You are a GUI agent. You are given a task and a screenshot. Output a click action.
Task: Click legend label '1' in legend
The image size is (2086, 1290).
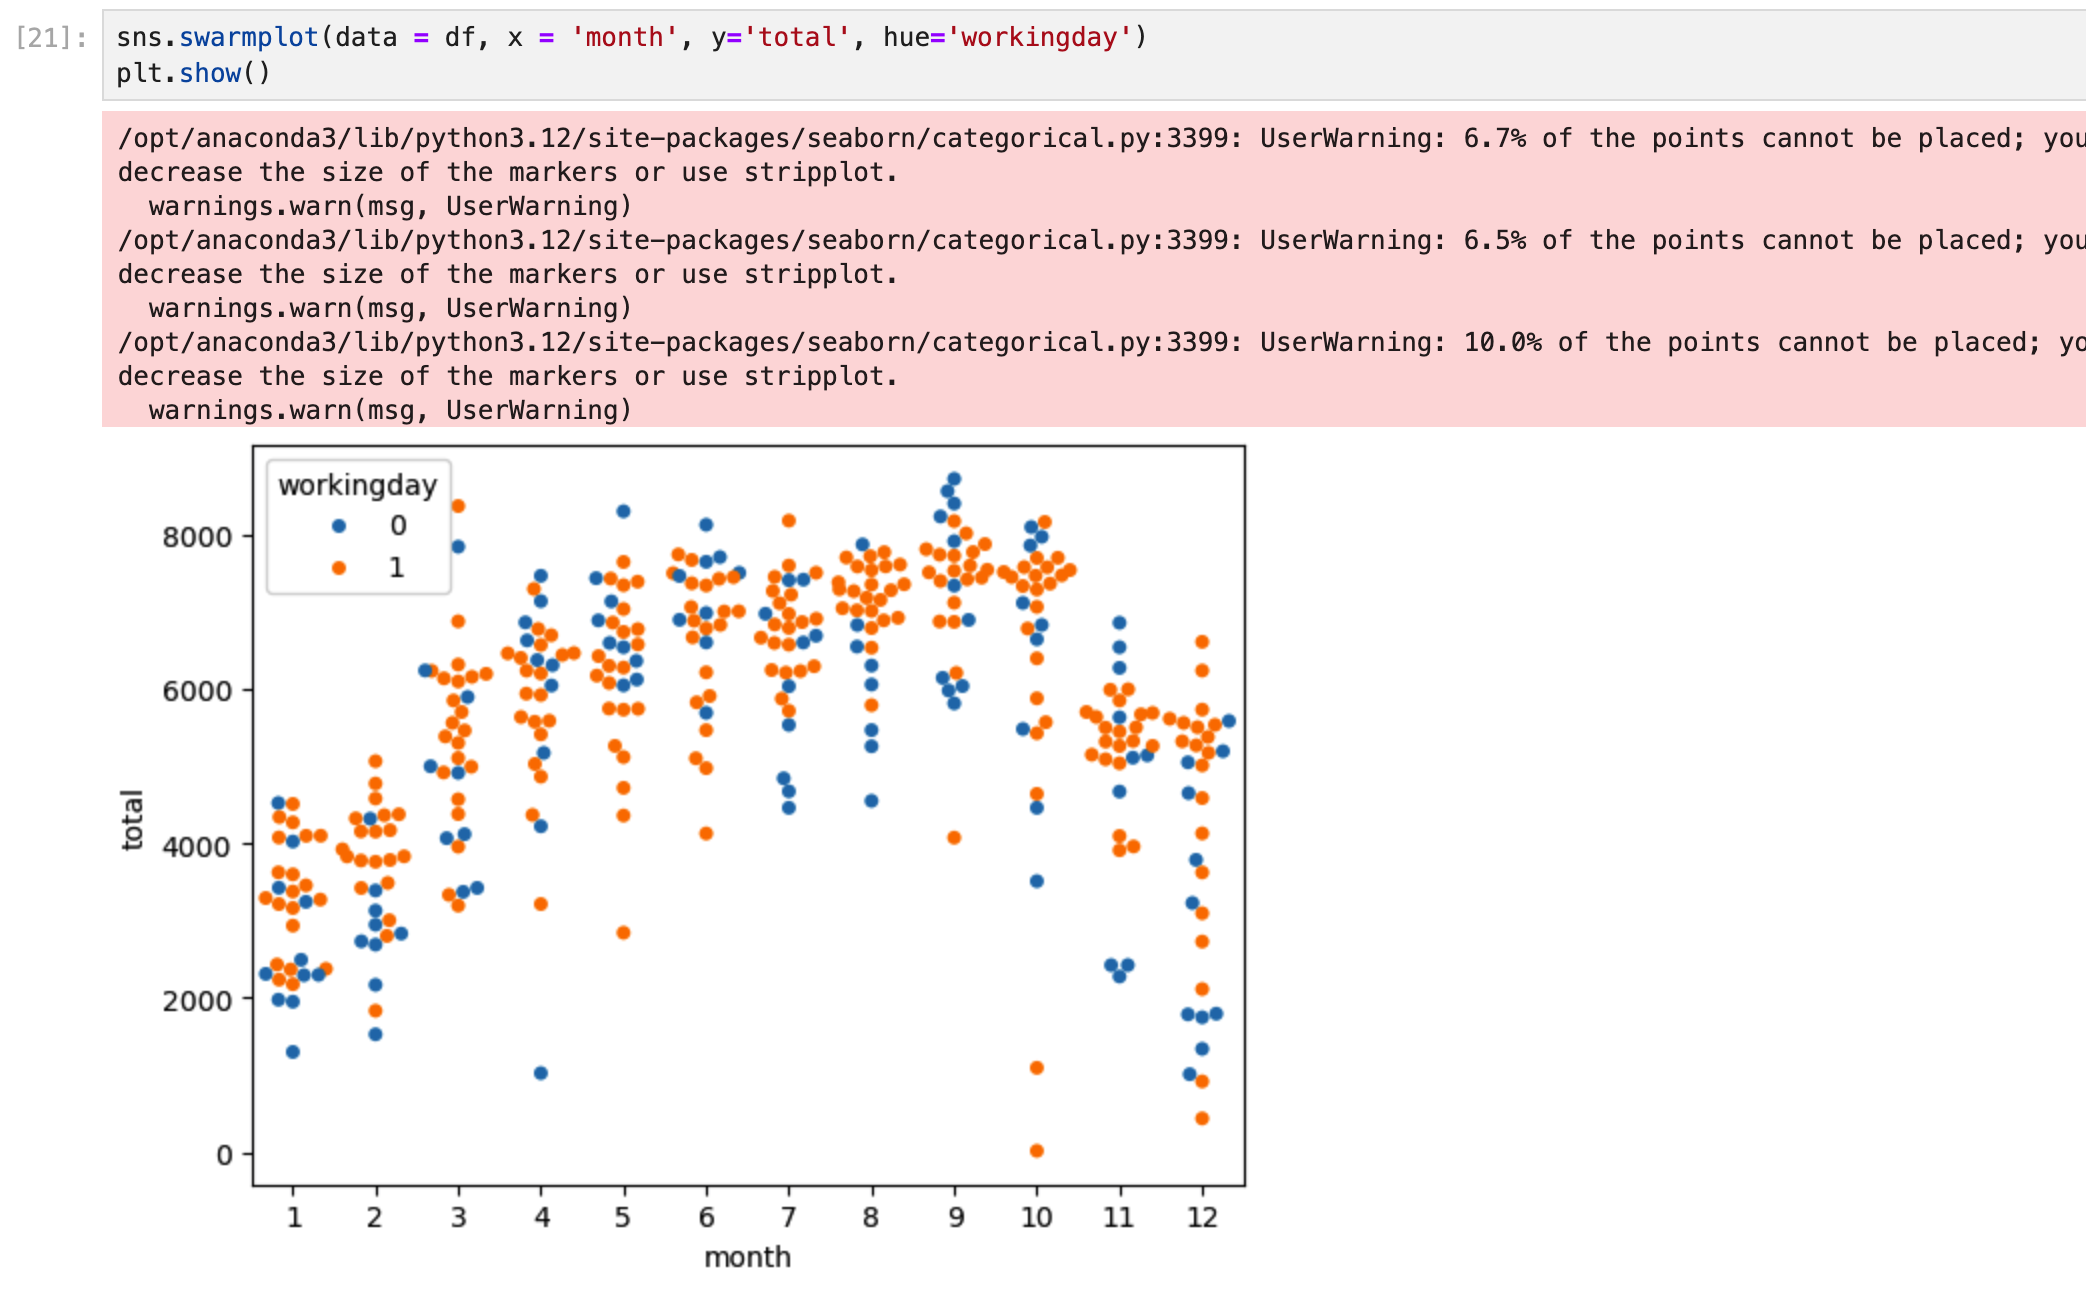point(397,568)
